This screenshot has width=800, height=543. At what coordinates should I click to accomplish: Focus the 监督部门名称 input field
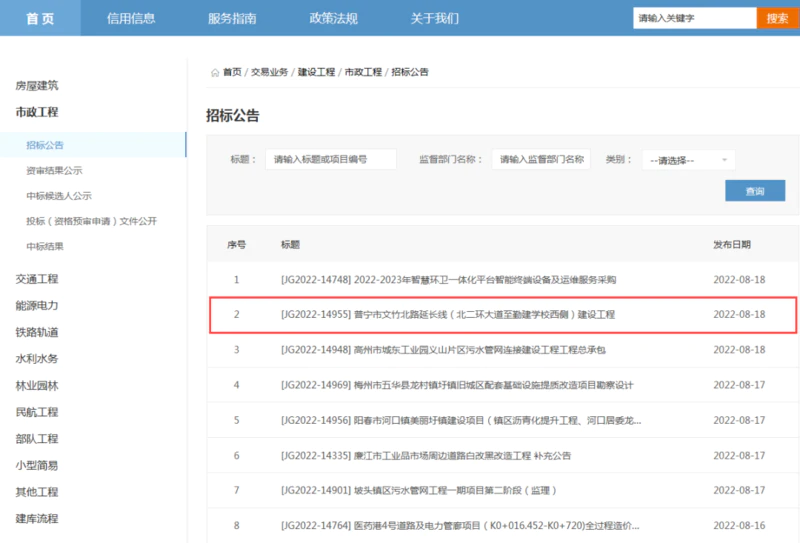click(x=541, y=160)
